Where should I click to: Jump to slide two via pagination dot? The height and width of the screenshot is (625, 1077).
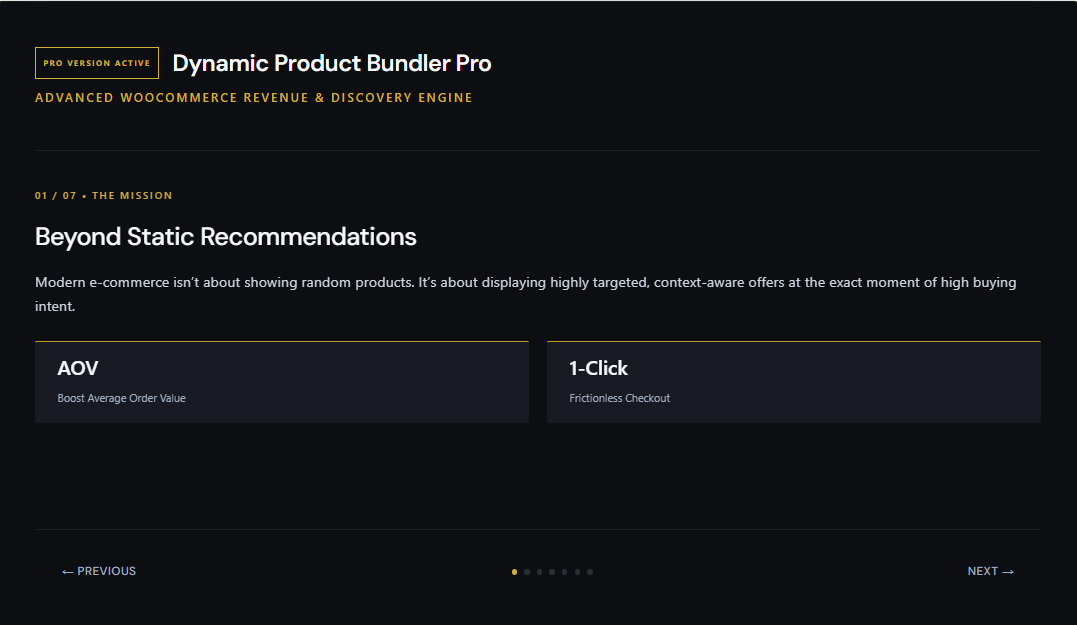527,571
